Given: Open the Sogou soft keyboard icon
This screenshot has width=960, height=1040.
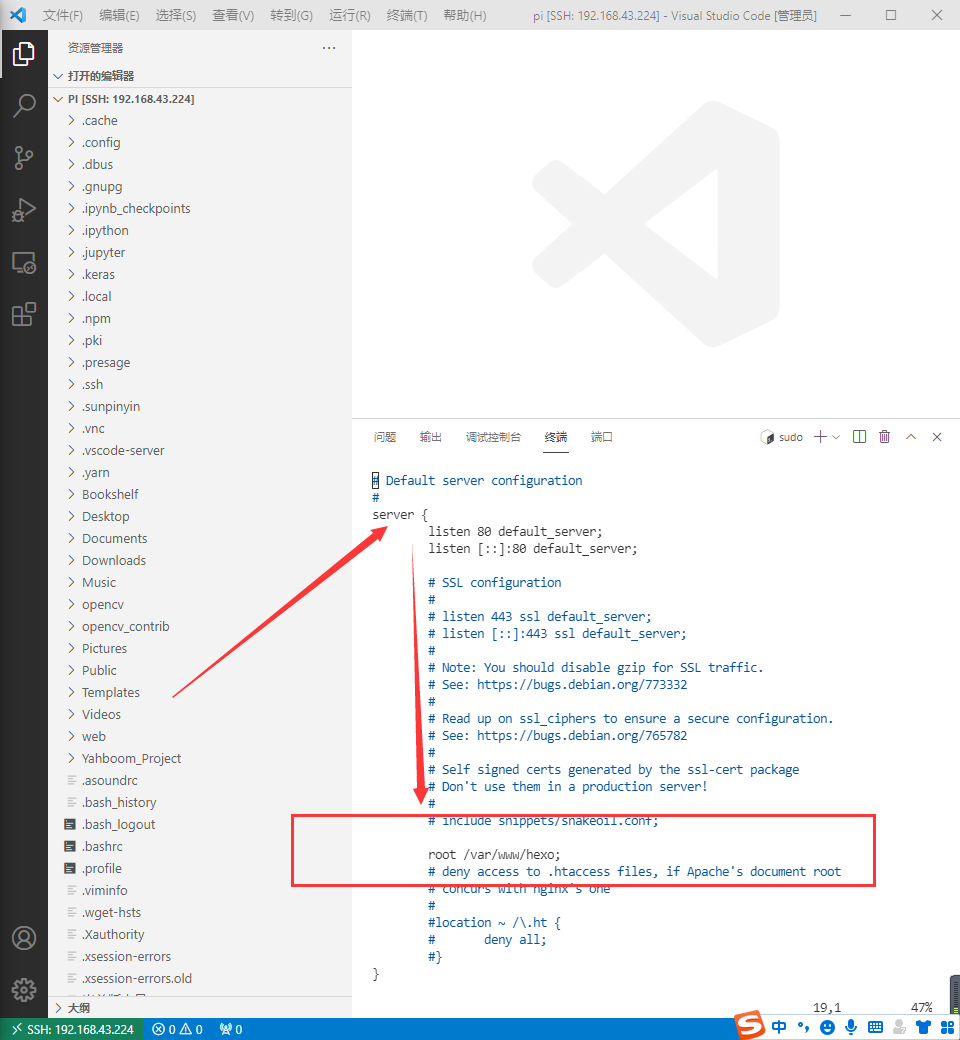Looking at the screenshot, I should pyautogui.click(x=875, y=1027).
